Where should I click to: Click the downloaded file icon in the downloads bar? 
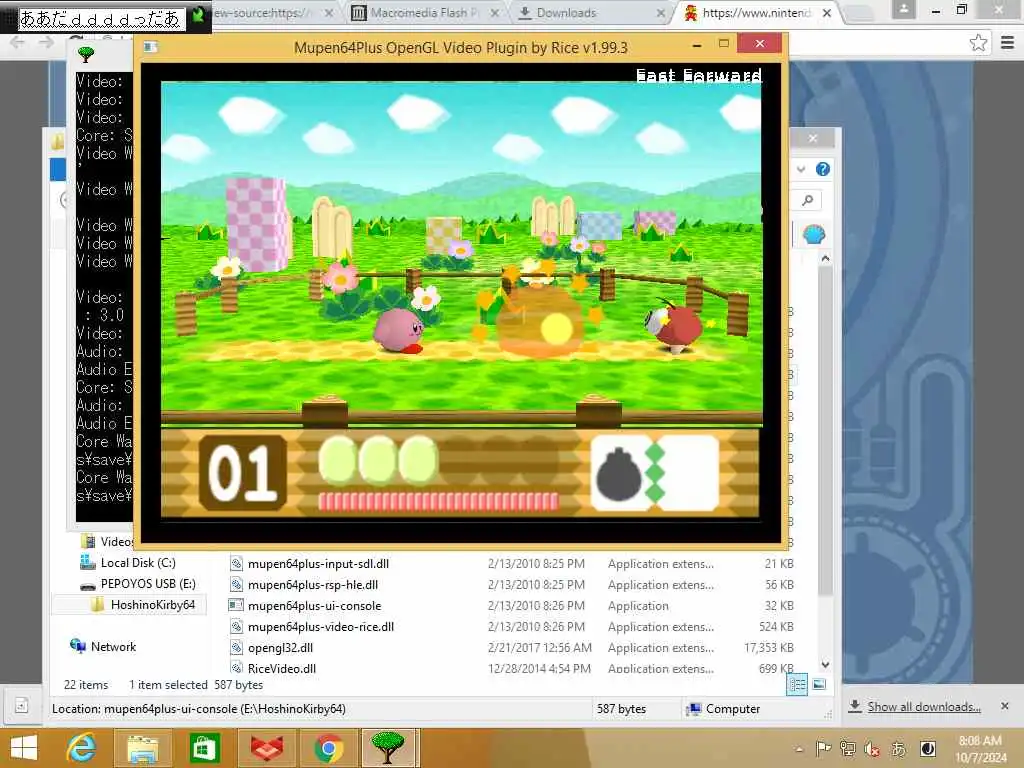[22, 706]
